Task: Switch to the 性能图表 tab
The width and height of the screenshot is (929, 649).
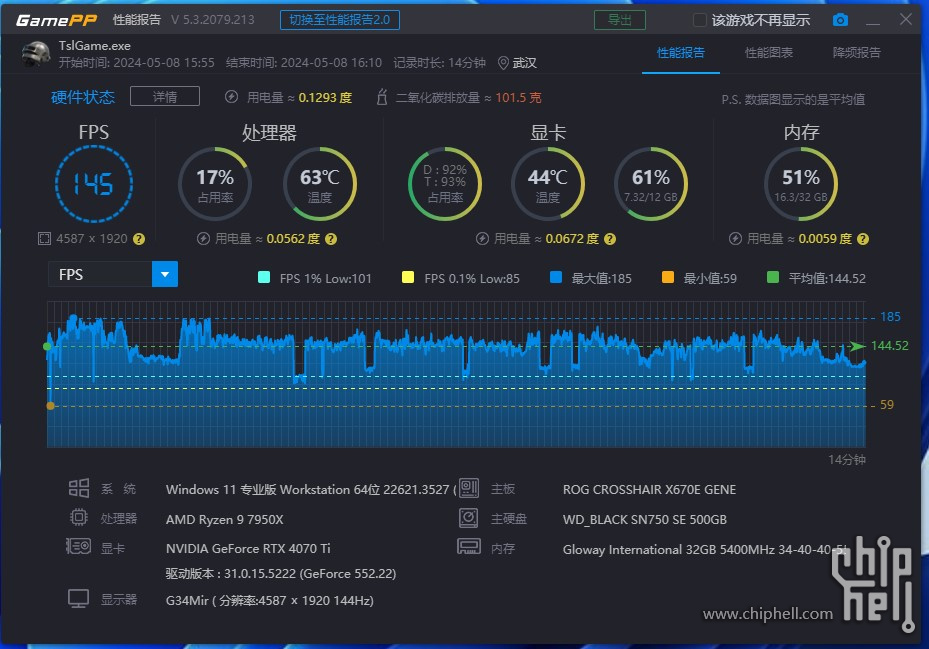Action: tap(768, 53)
